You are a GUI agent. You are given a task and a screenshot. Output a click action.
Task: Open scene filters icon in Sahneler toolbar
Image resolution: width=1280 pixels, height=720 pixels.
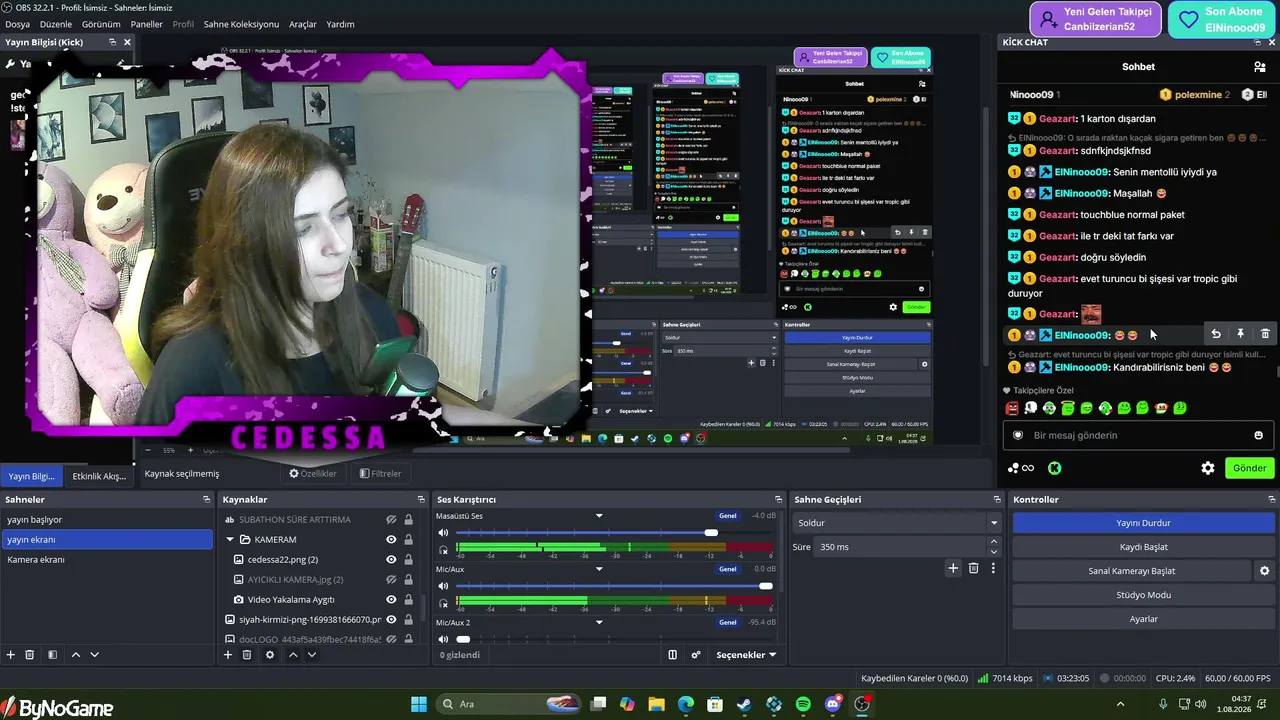click(51, 655)
